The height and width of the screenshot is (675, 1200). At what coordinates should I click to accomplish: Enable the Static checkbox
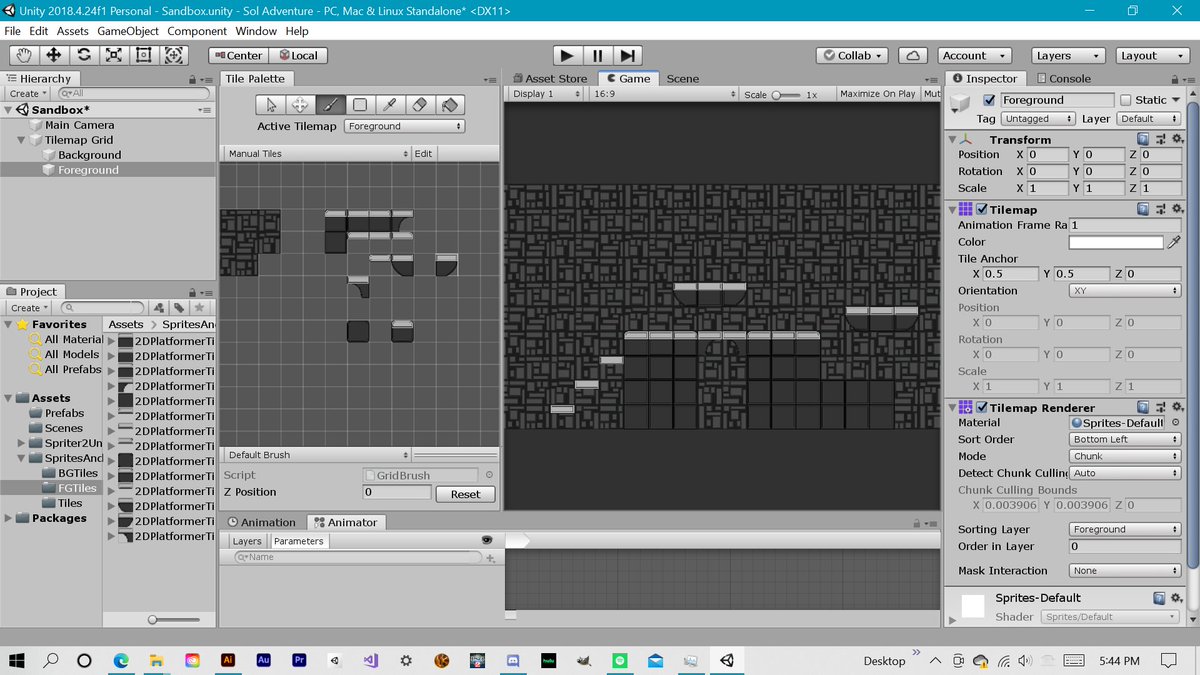(1126, 100)
